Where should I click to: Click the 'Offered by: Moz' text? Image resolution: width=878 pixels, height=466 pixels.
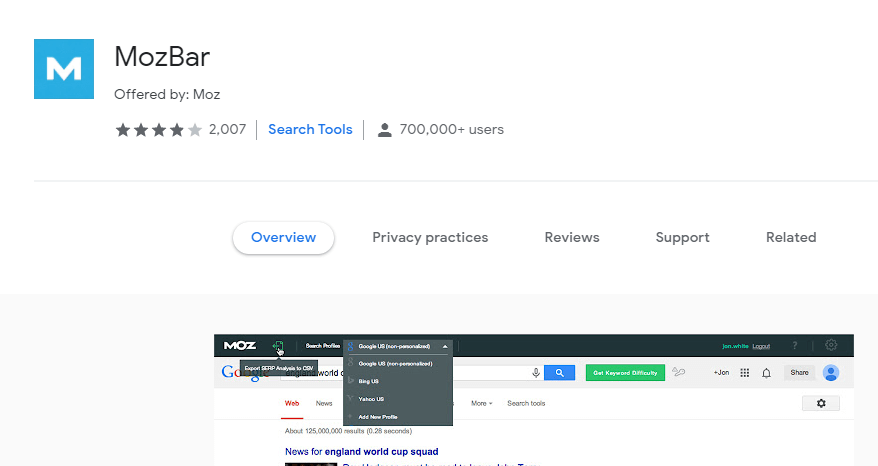(167, 94)
